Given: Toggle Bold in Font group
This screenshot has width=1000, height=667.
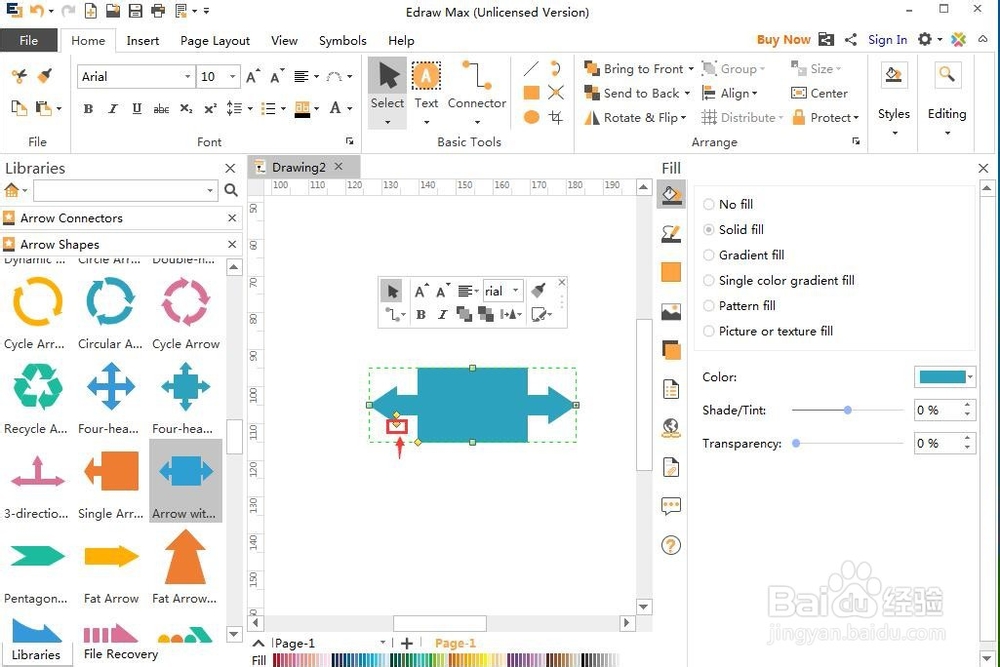Looking at the screenshot, I should coord(88,108).
